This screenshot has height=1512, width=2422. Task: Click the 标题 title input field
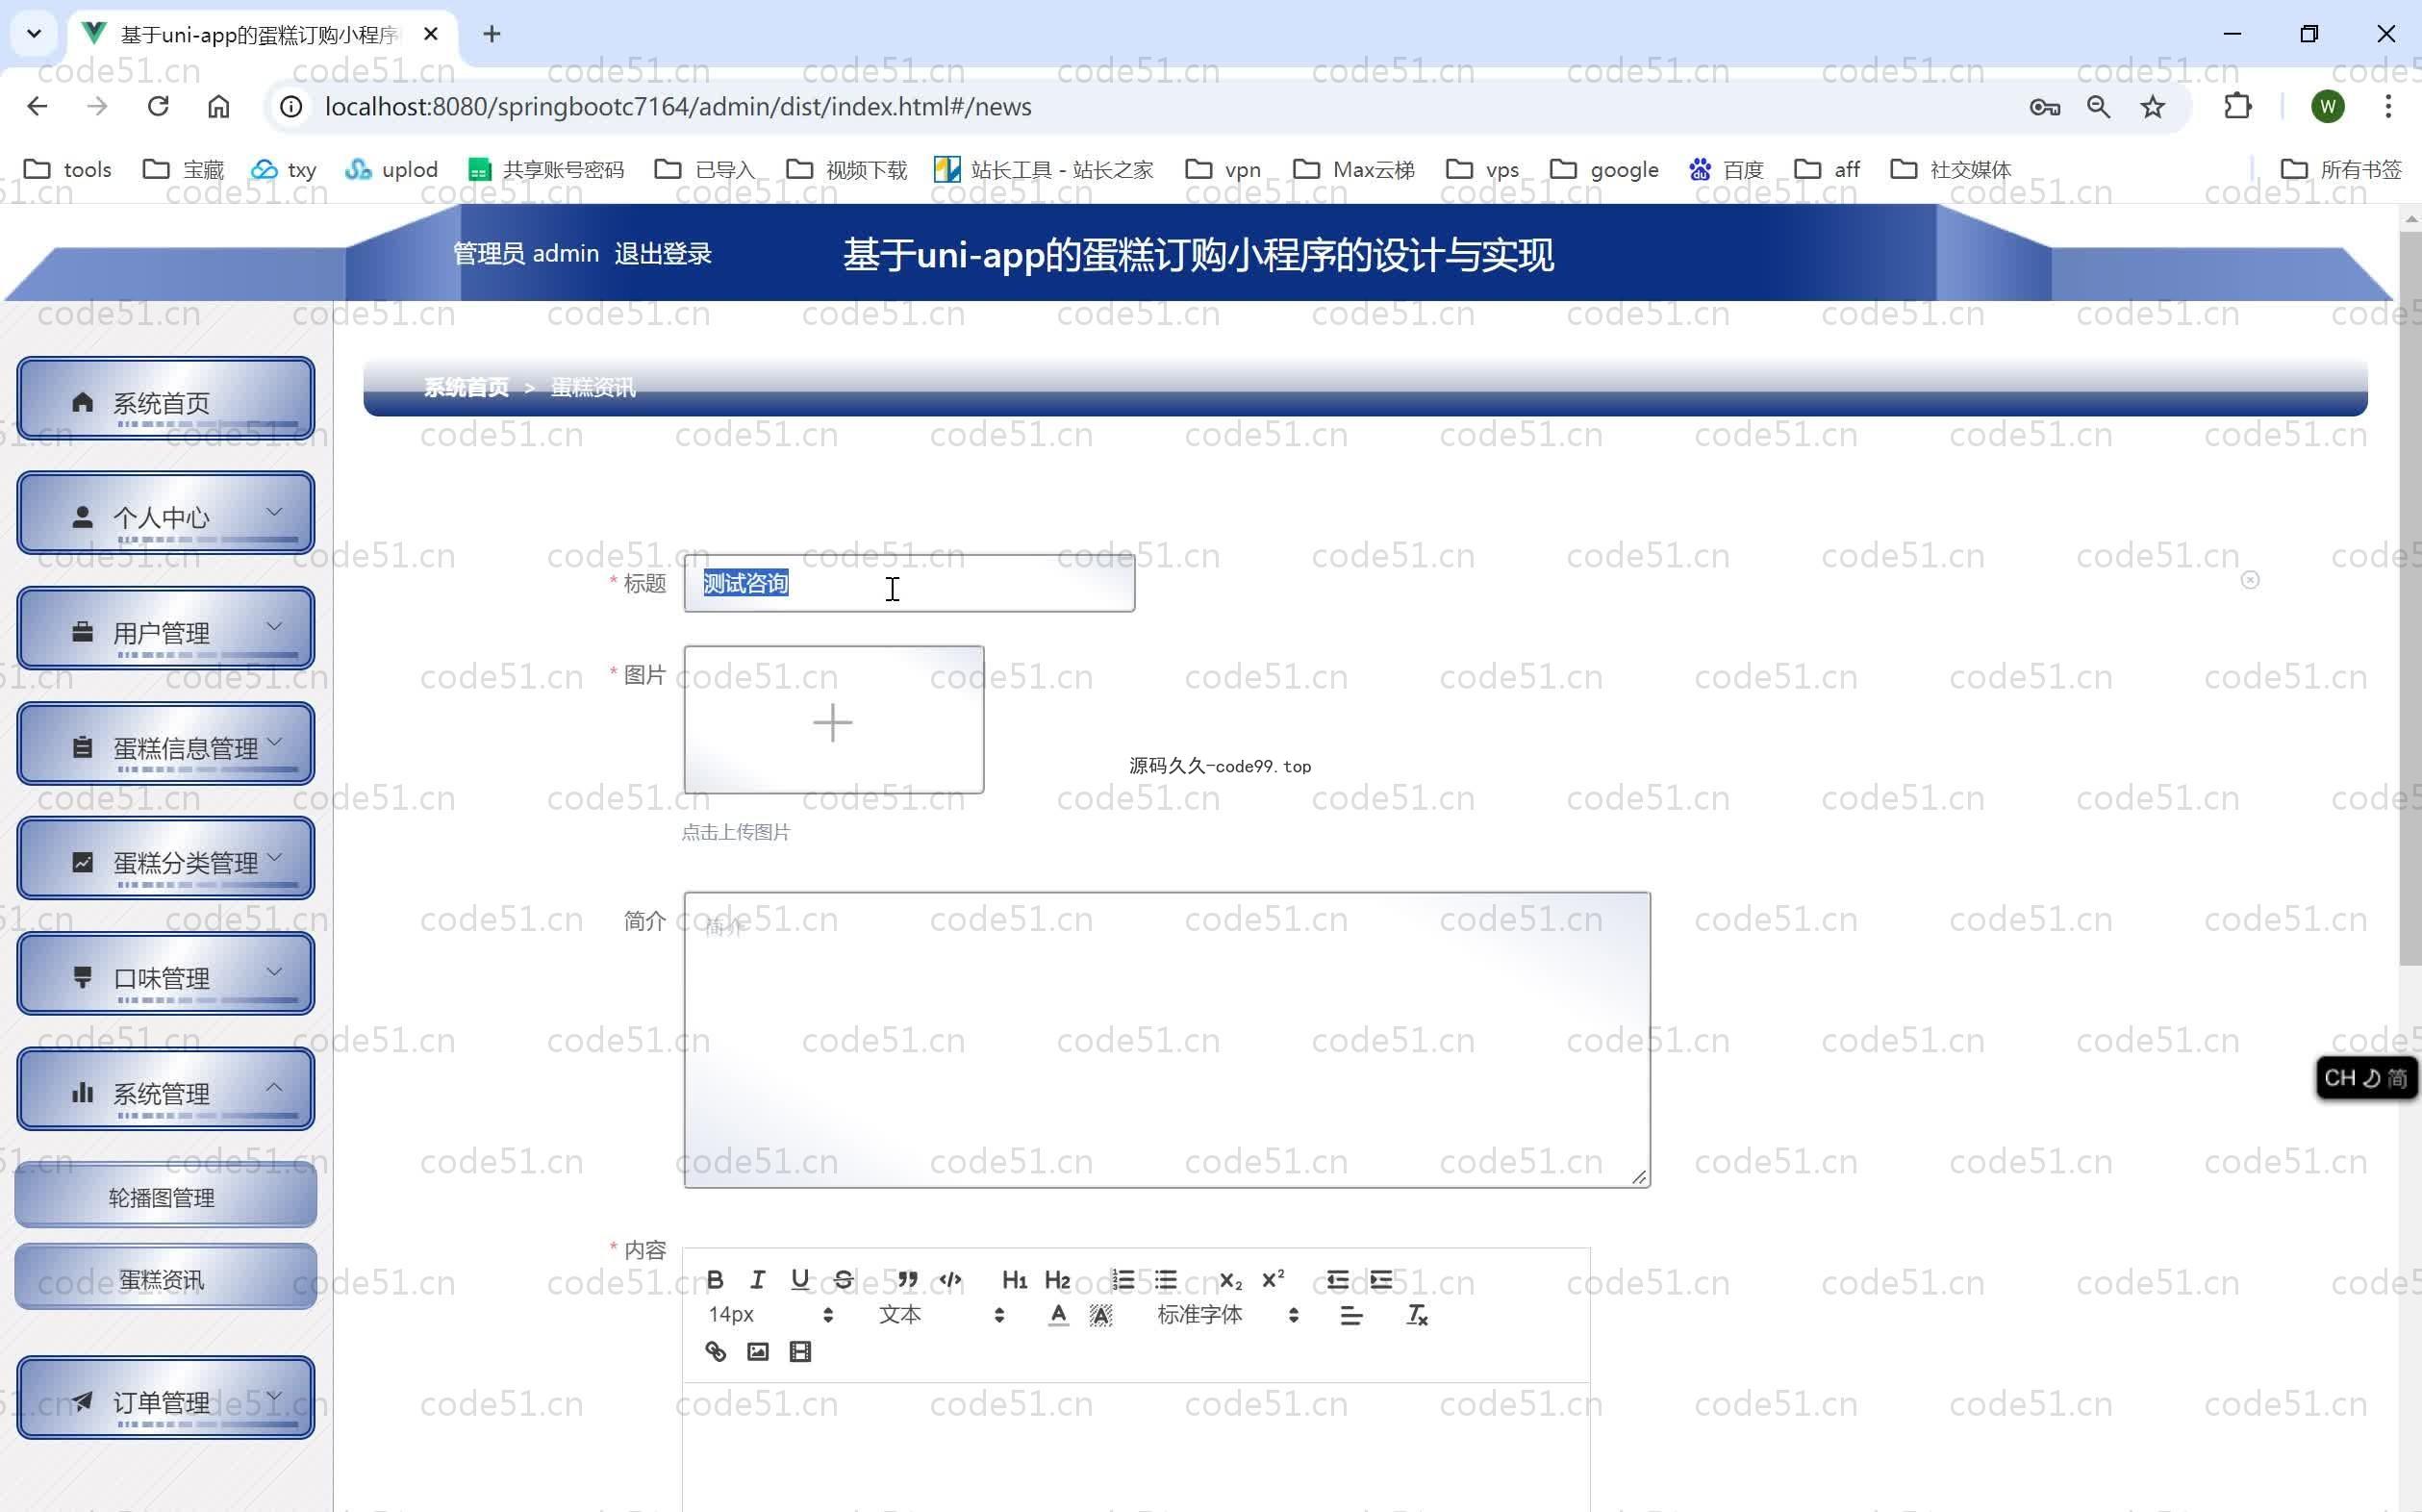[909, 583]
